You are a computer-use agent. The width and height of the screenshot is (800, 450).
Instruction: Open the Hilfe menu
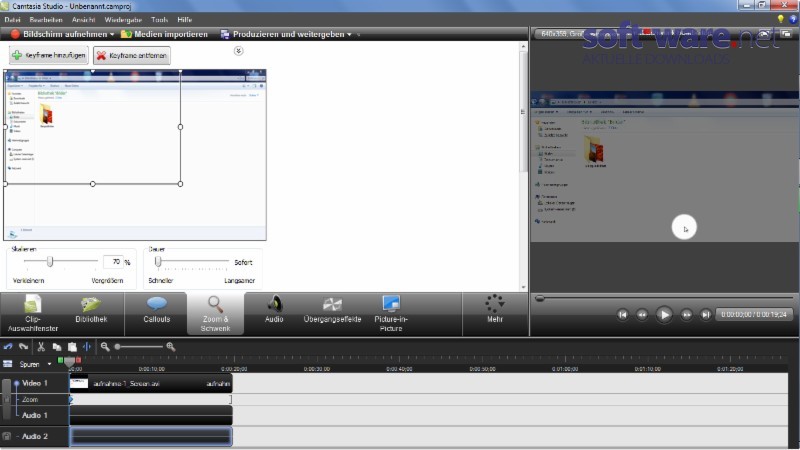click(x=185, y=20)
